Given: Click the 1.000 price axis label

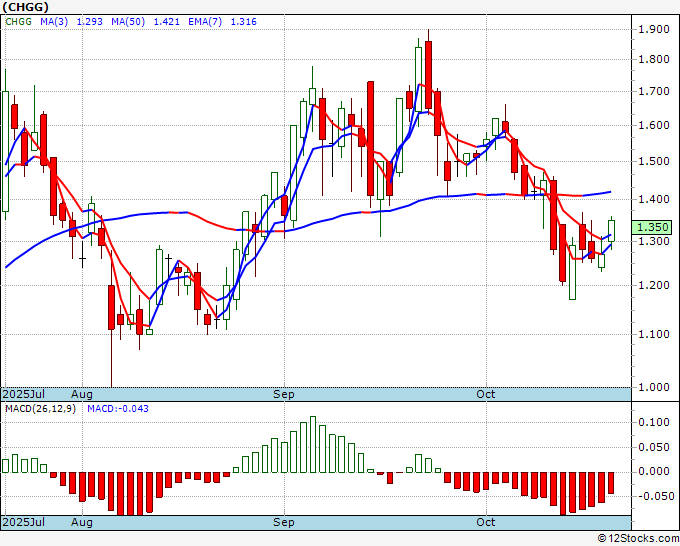Looking at the screenshot, I should pos(655,387).
